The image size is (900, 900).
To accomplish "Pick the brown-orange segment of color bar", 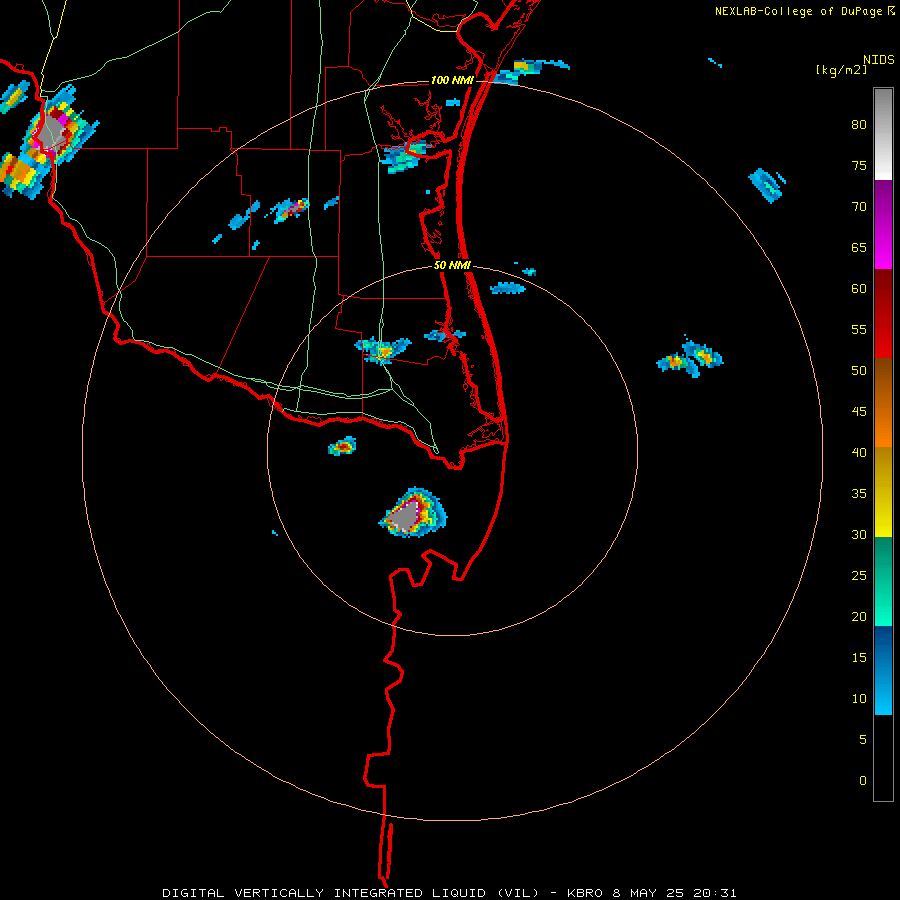I will 883,403.
